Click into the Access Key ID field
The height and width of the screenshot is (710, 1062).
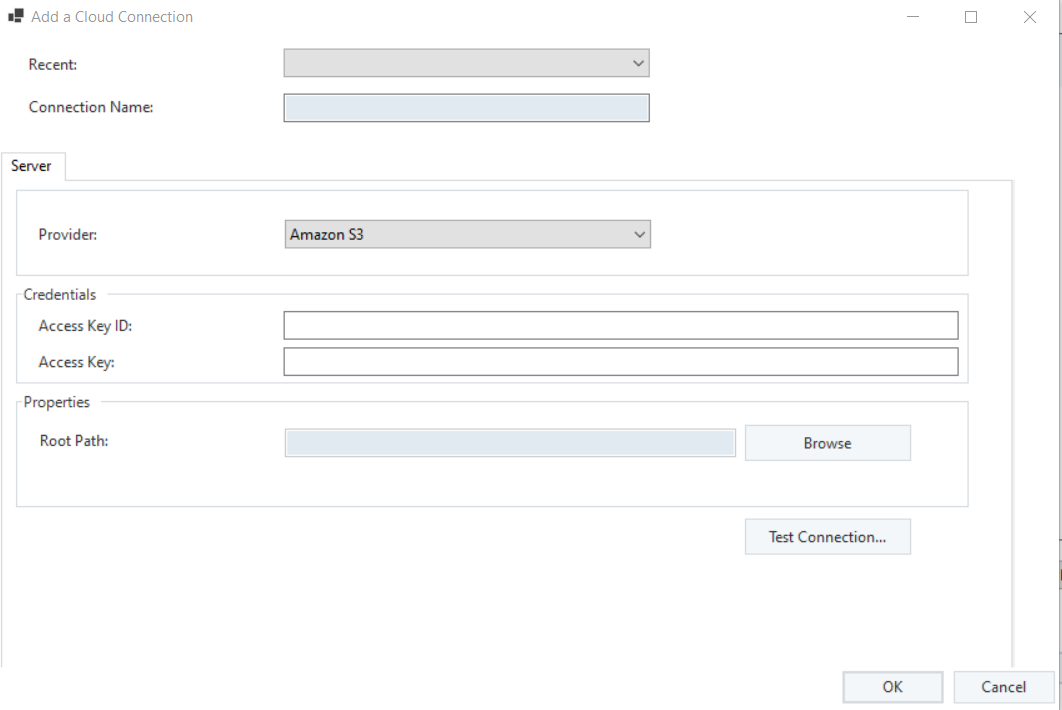(620, 326)
